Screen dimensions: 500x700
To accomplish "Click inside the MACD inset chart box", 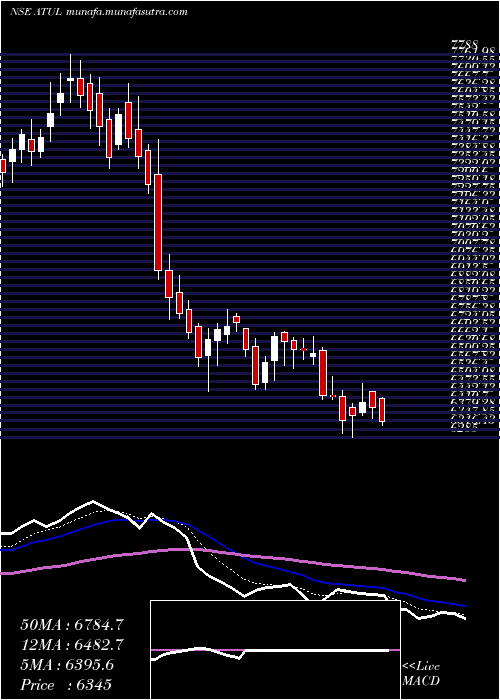I will point(275,650).
